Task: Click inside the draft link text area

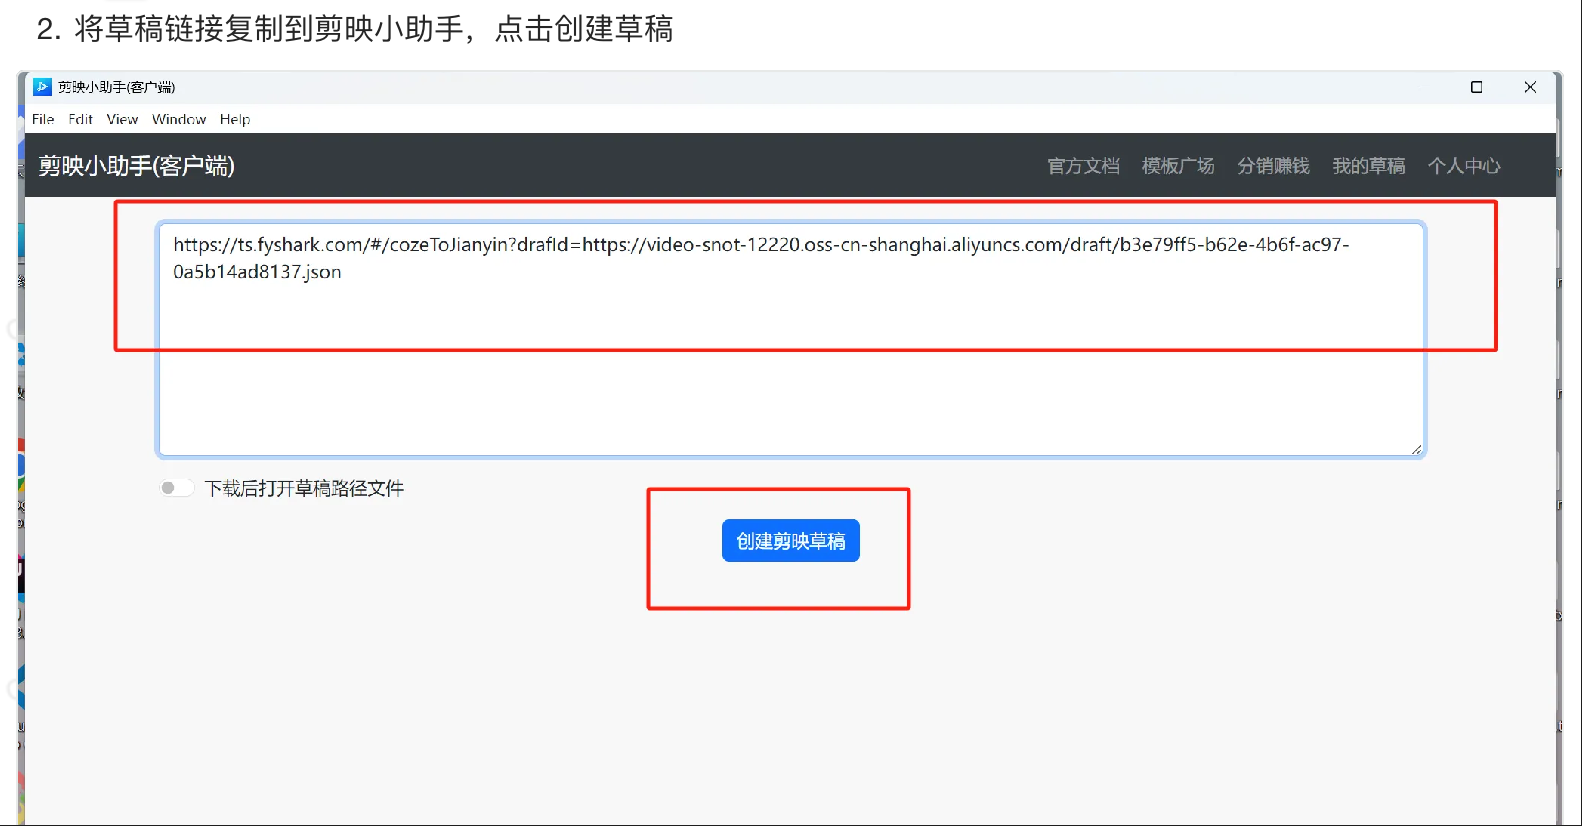Action: pyautogui.click(x=790, y=340)
